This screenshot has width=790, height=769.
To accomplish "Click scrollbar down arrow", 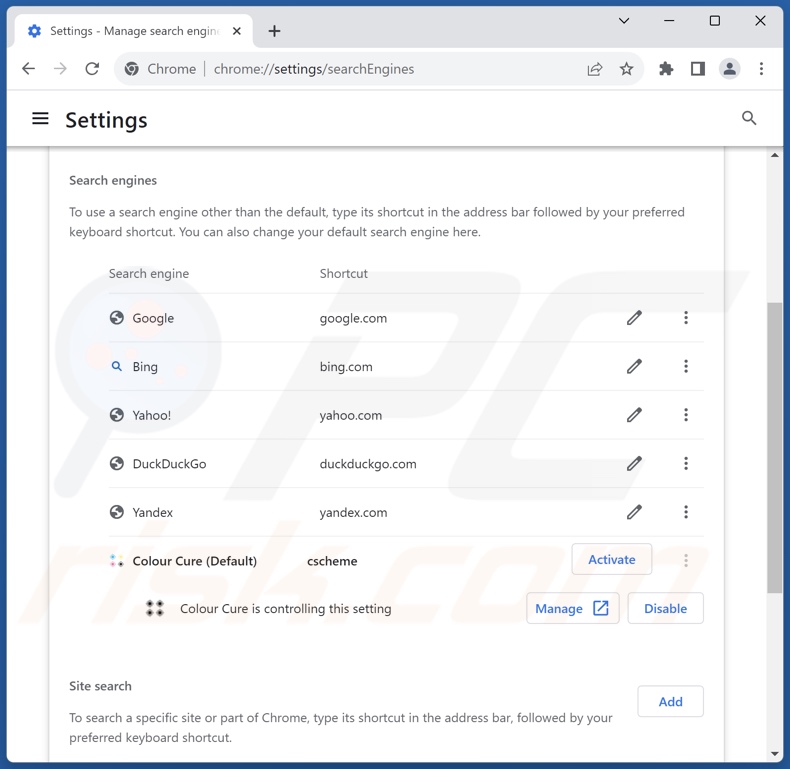I will pyautogui.click(x=775, y=754).
